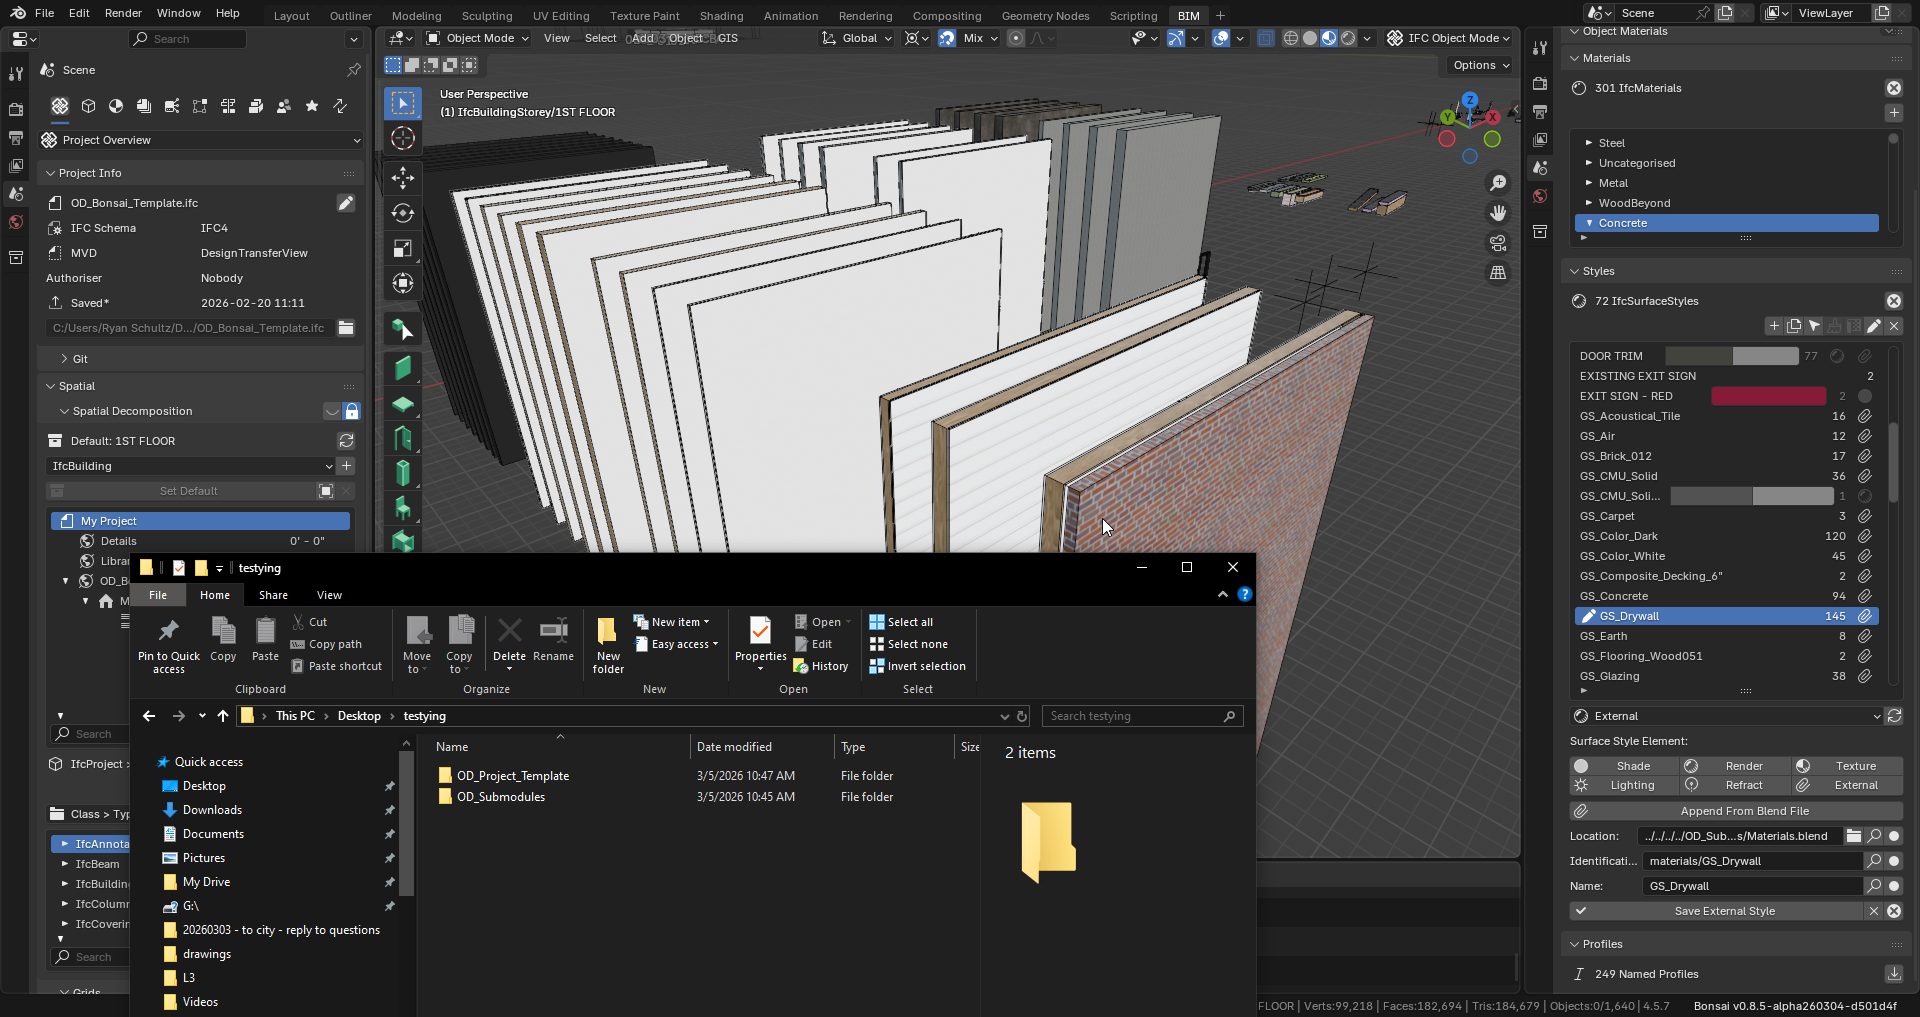1920x1017 pixels.
Task: Open the Share tab in File Explorer
Action: pos(273,595)
